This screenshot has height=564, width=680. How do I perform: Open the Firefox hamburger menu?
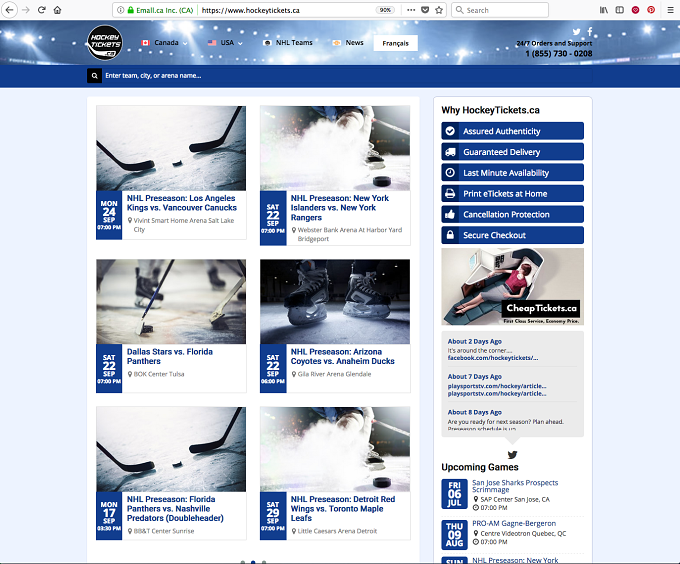click(x=670, y=10)
